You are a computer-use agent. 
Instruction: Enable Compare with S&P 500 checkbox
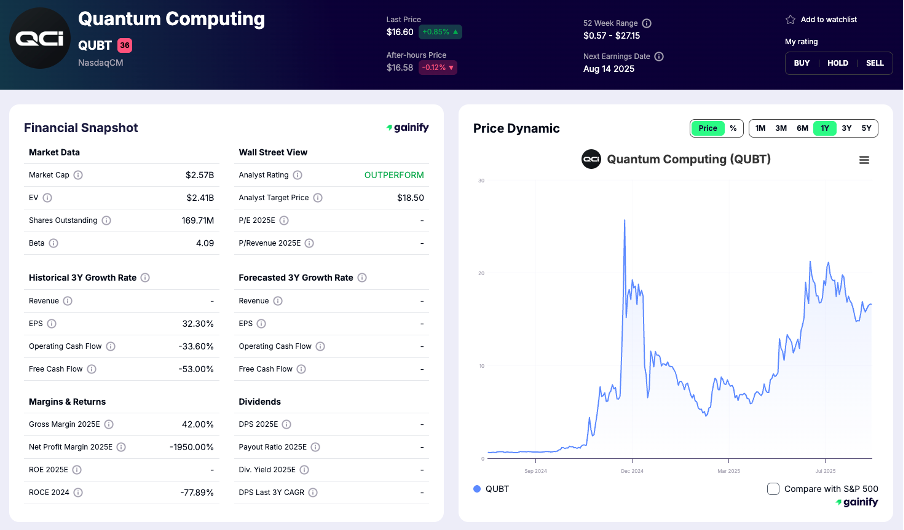coord(773,488)
